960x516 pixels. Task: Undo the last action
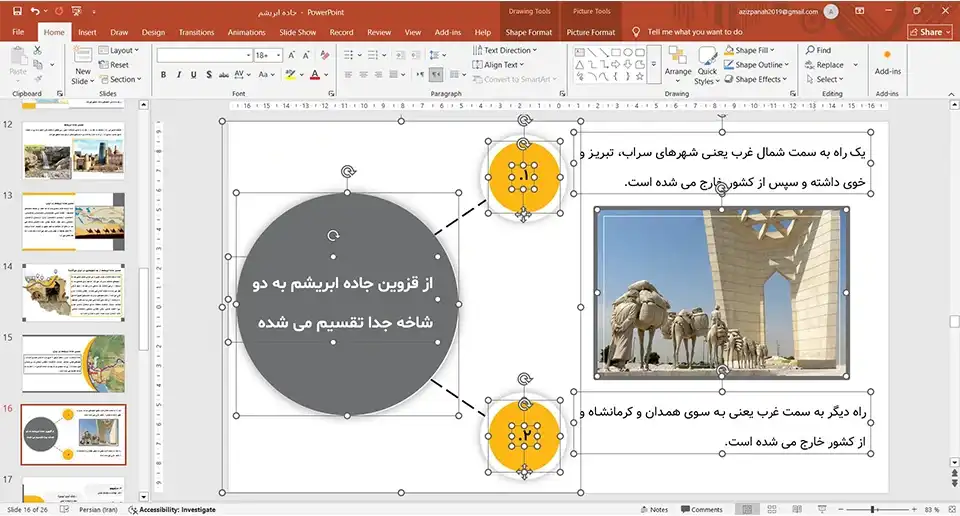[x=35, y=11]
